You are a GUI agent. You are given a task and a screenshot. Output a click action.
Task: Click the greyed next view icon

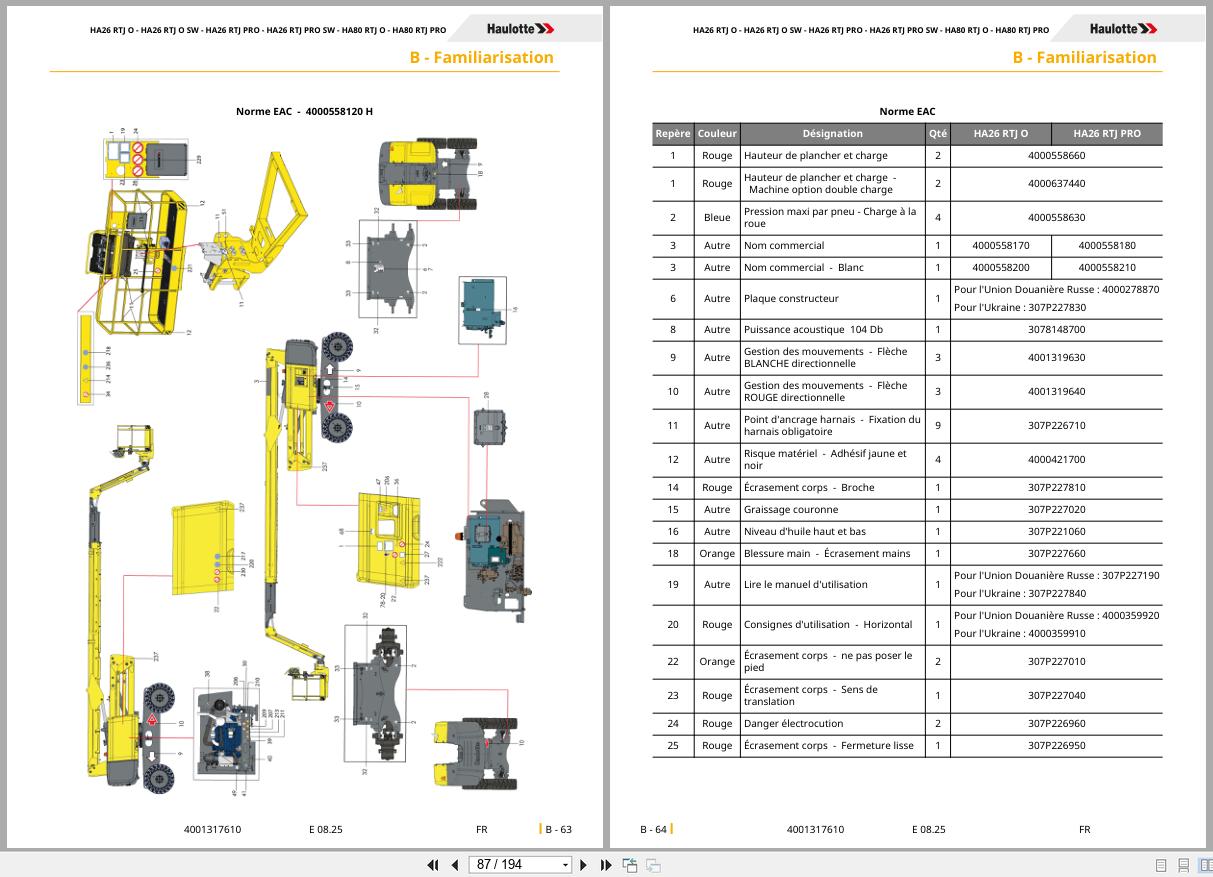[x=653, y=865]
